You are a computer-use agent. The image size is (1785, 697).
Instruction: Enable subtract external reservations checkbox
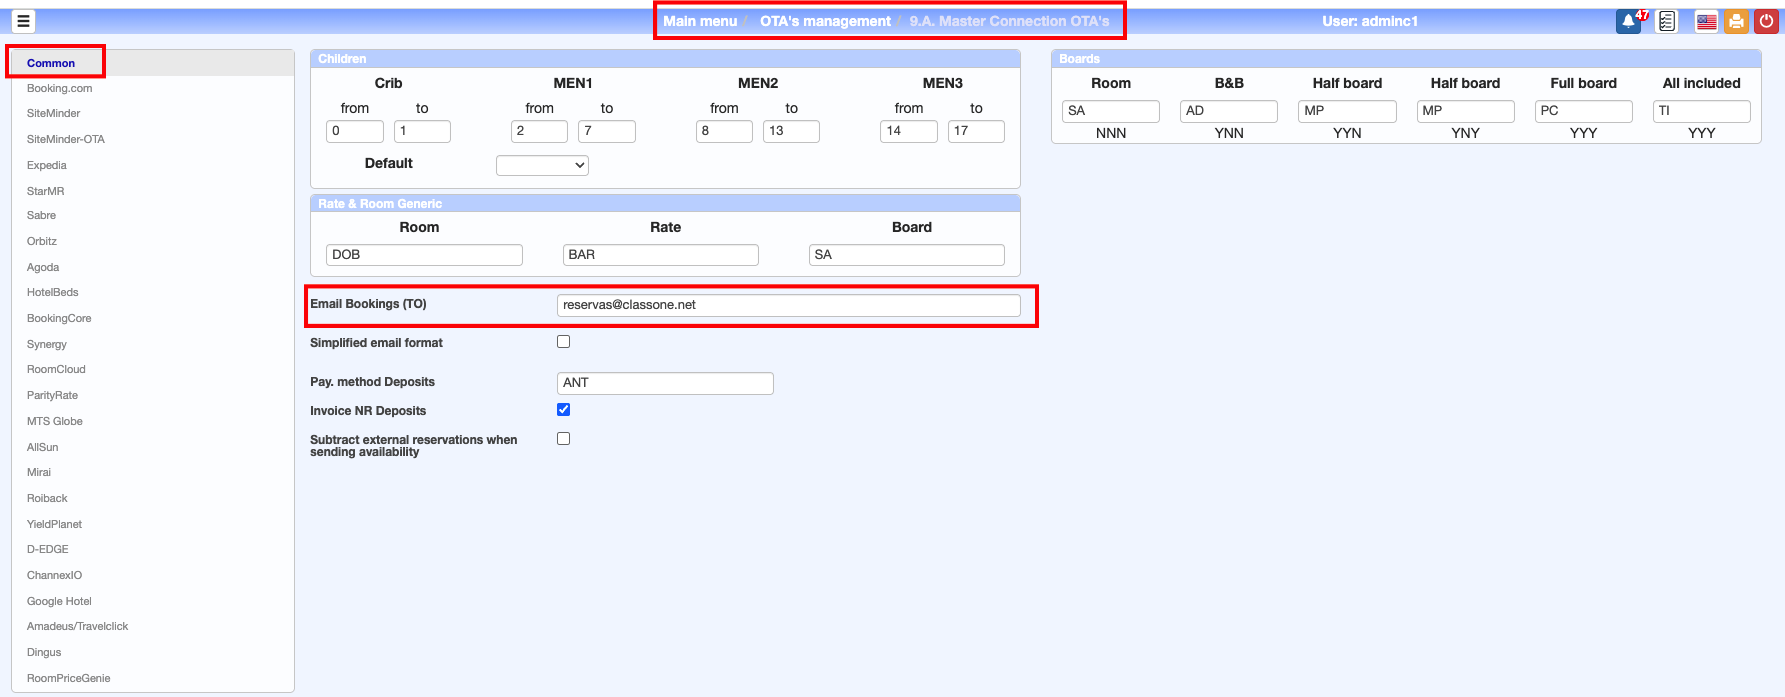coord(564,439)
